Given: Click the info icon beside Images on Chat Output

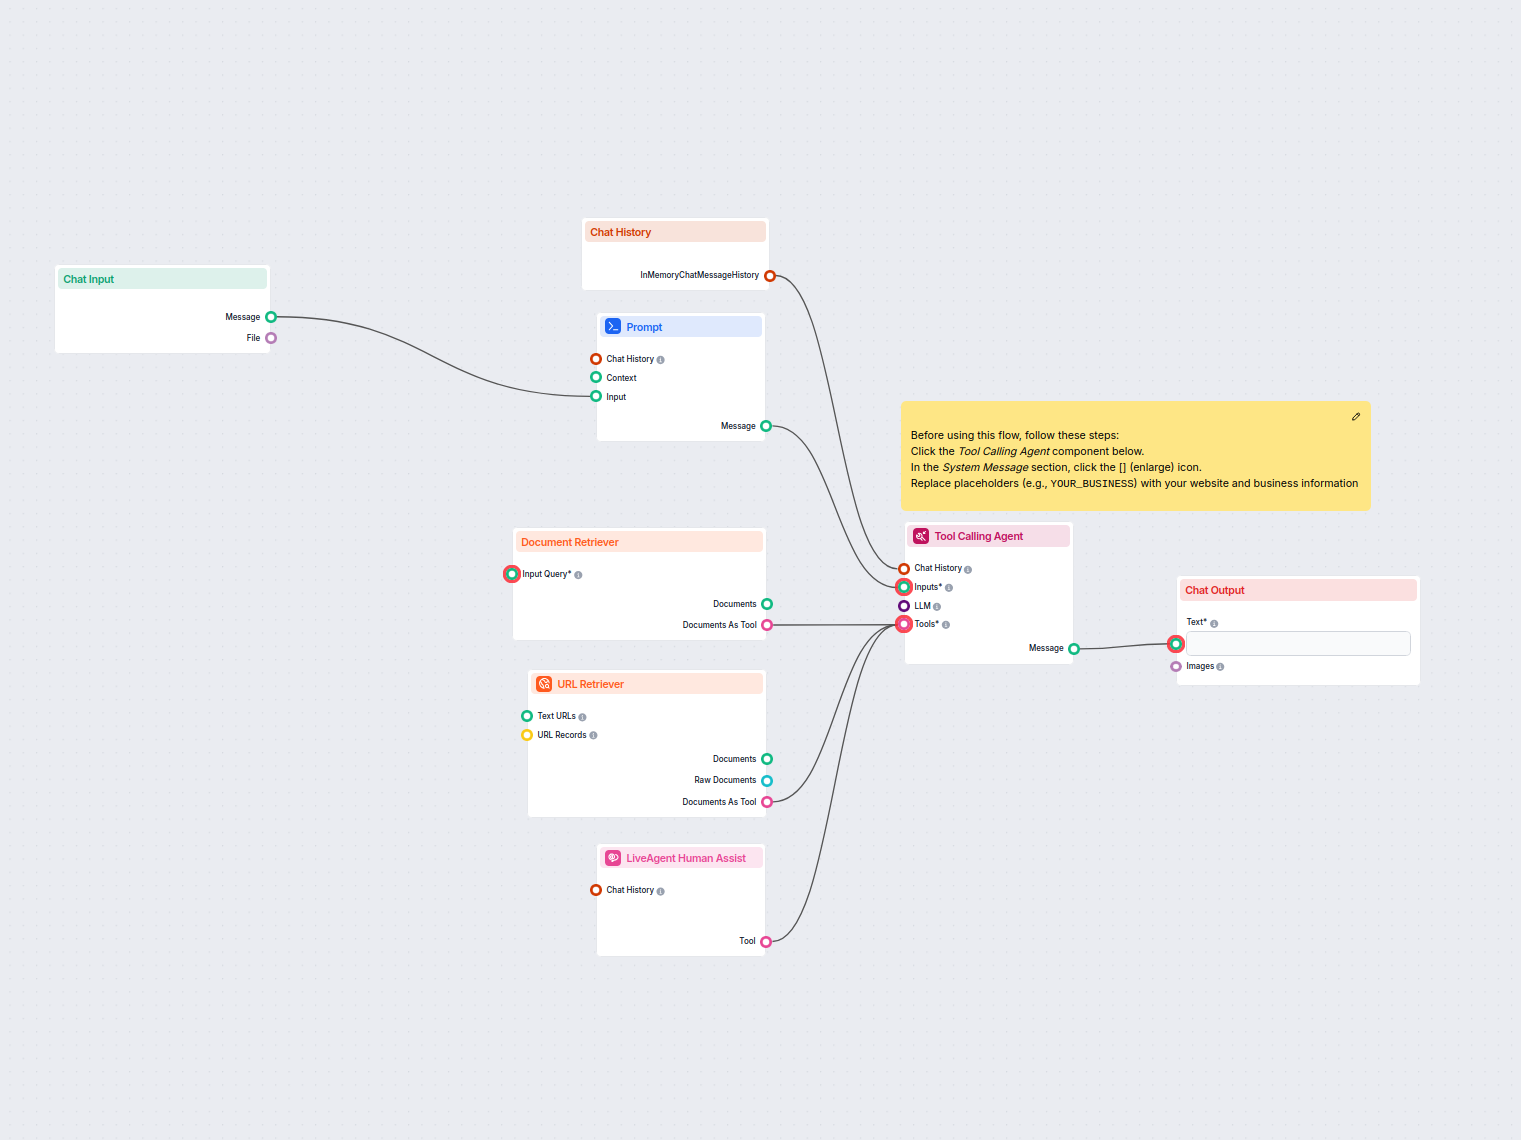Looking at the screenshot, I should click(x=1220, y=666).
